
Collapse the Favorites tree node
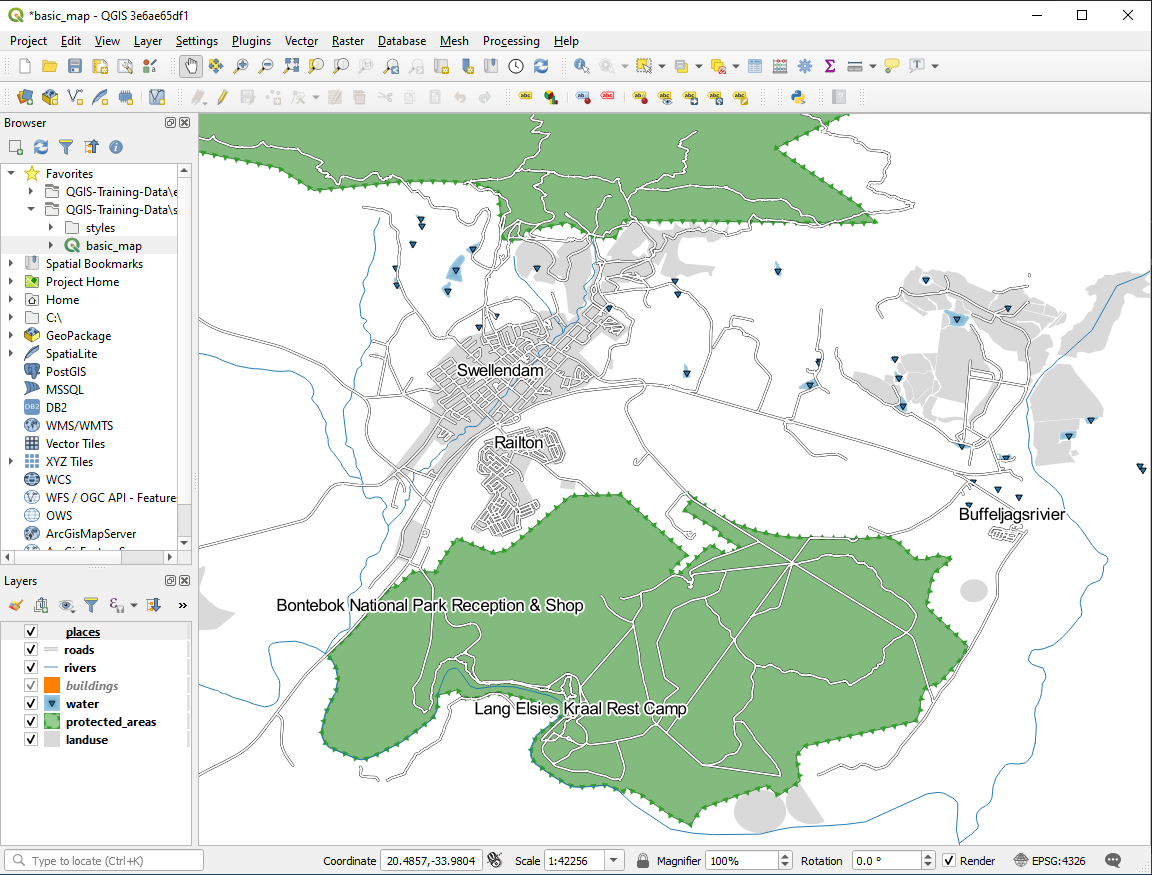coord(11,174)
